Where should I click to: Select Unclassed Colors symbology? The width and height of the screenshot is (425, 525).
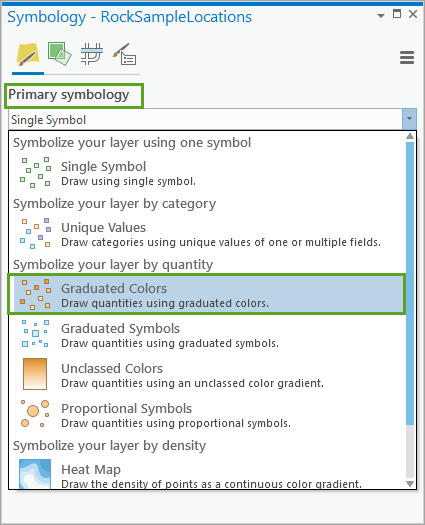pos(207,375)
